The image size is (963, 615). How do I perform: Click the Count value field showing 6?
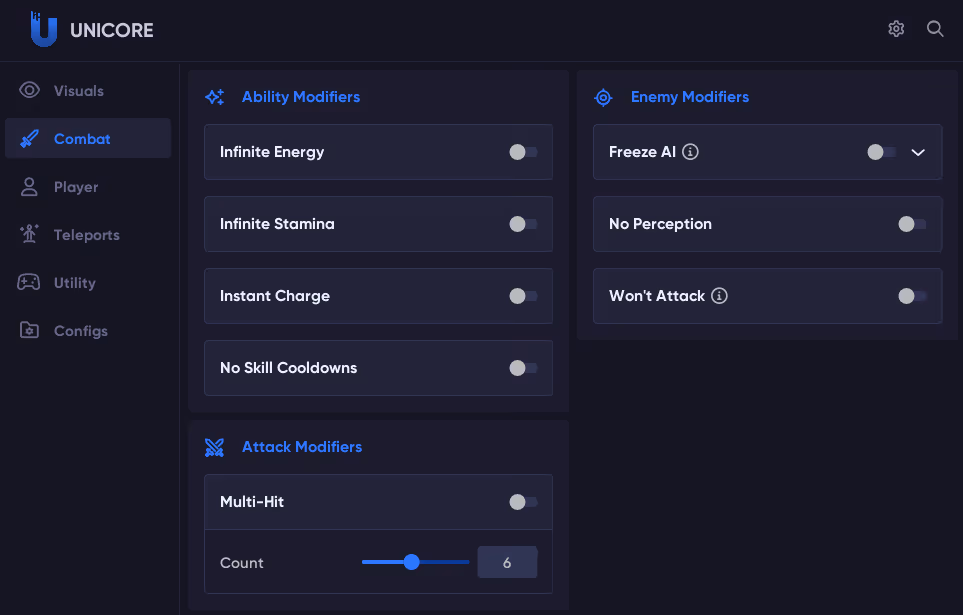[507, 562]
